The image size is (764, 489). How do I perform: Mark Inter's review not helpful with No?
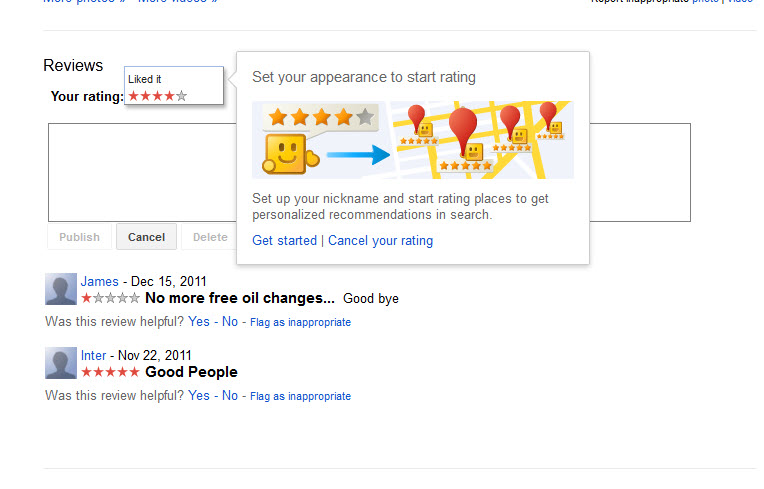click(230, 396)
